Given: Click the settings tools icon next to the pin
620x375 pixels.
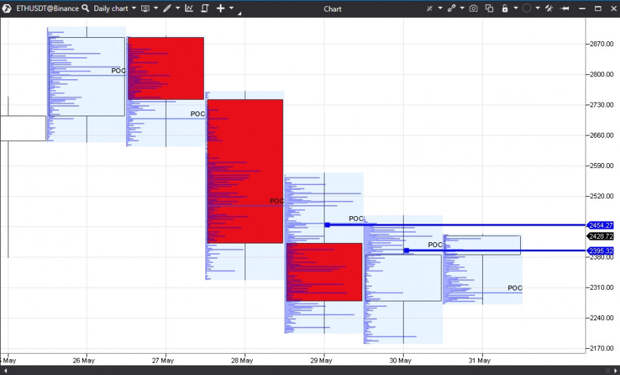Looking at the screenshot, I should (x=548, y=8).
